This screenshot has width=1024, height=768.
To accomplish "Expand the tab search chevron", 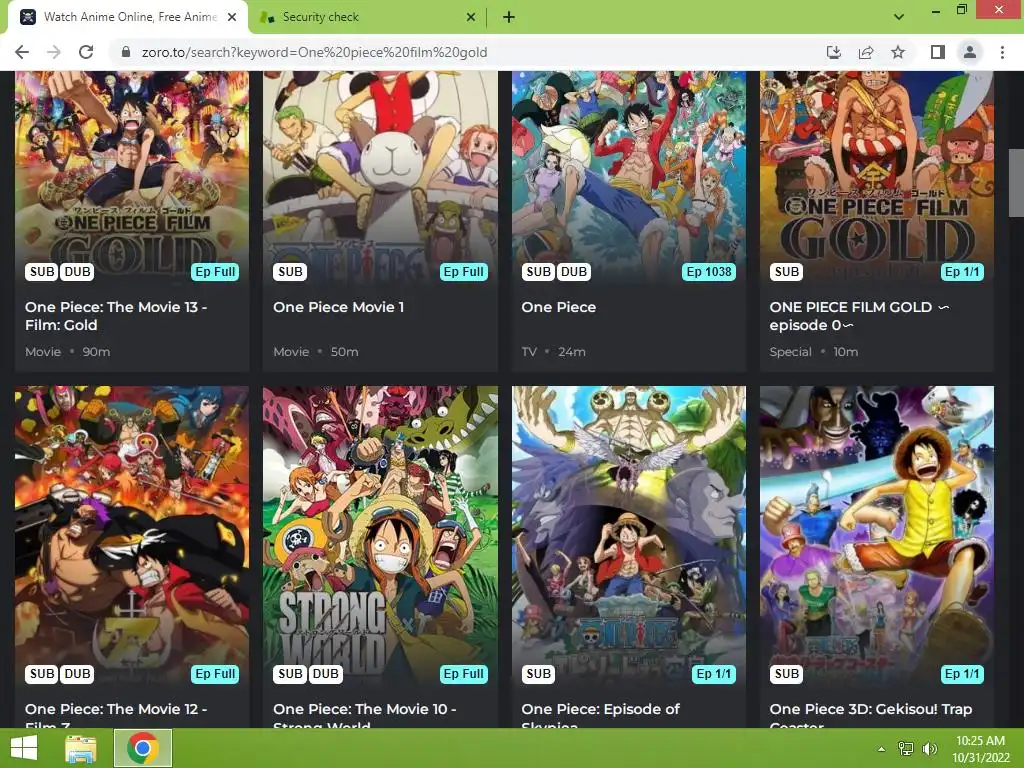I will tap(899, 17).
